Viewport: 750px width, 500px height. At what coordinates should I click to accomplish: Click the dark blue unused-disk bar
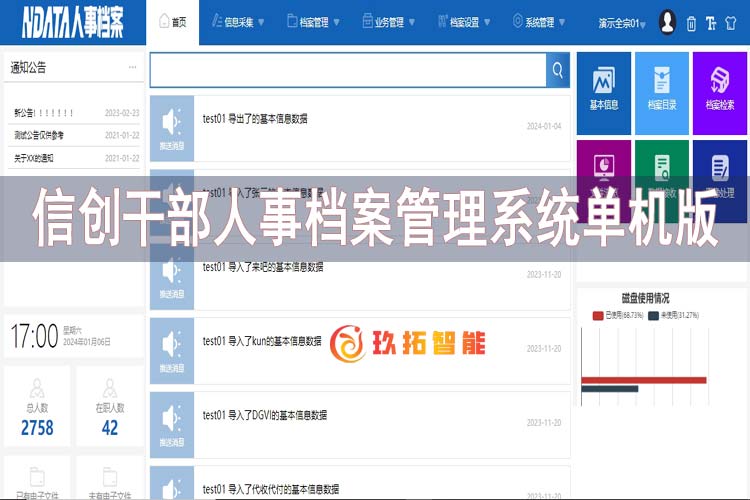coord(610,389)
